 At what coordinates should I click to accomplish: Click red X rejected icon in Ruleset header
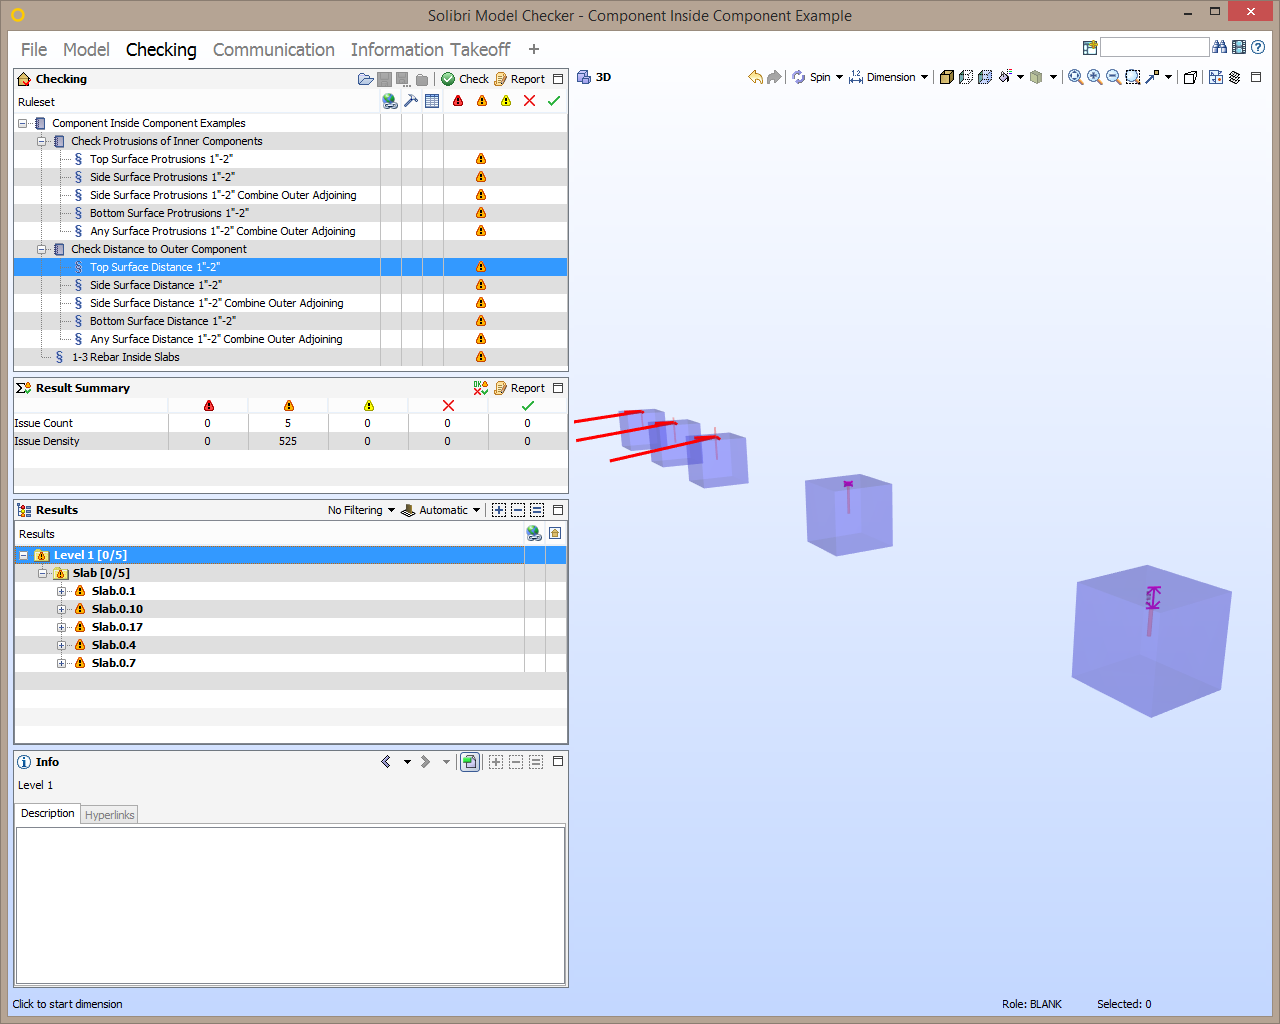pos(530,101)
